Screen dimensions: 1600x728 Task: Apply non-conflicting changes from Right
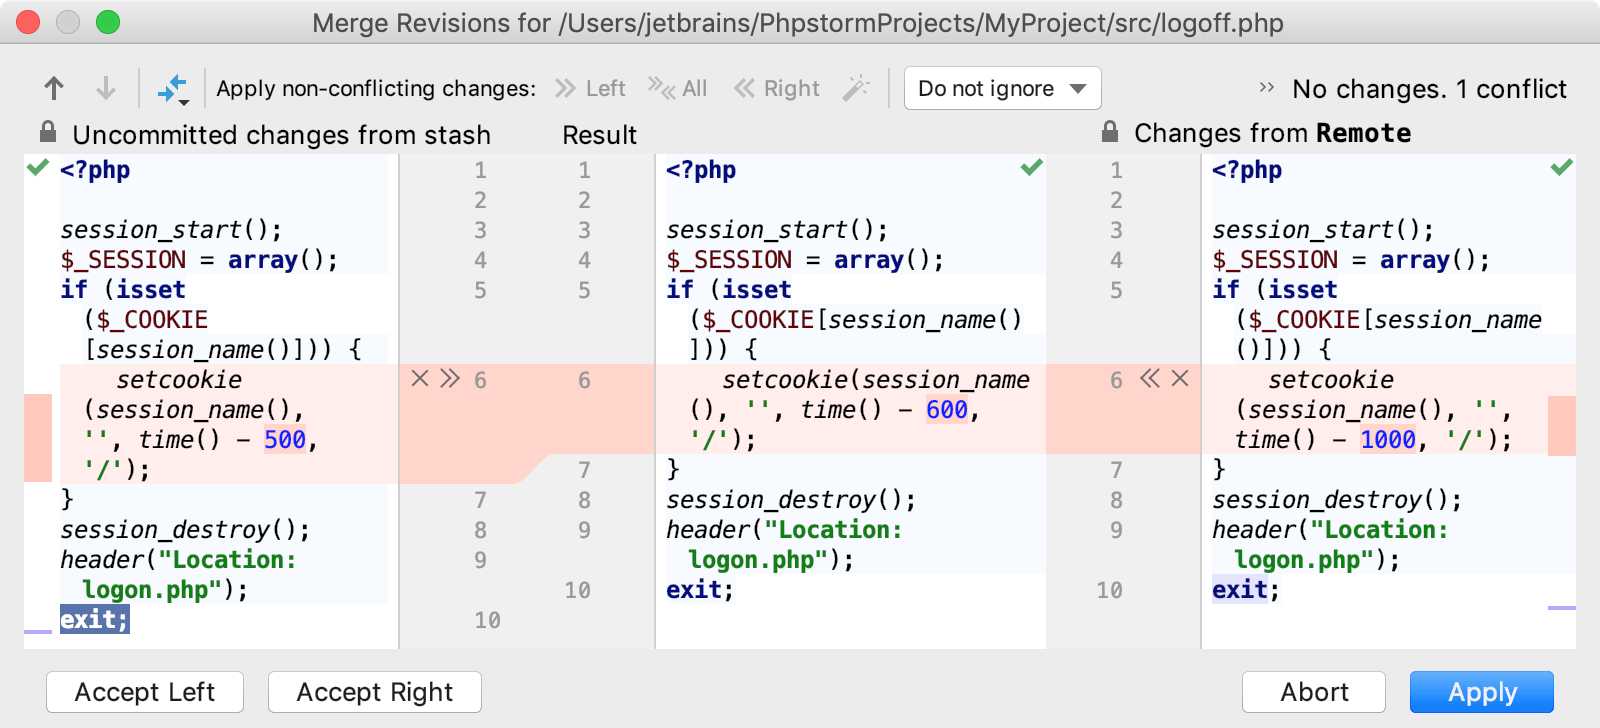tap(777, 89)
